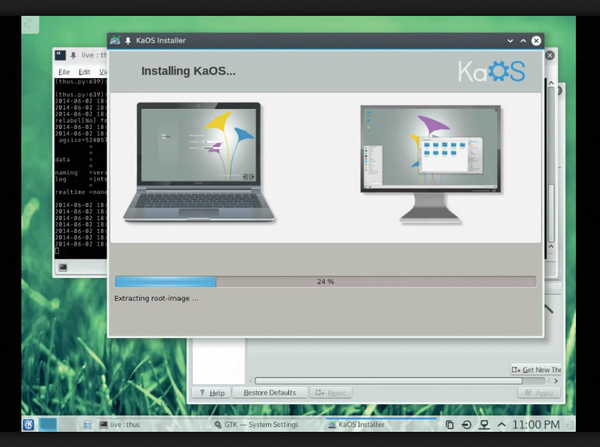Click the terminal window title icon

[60, 55]
